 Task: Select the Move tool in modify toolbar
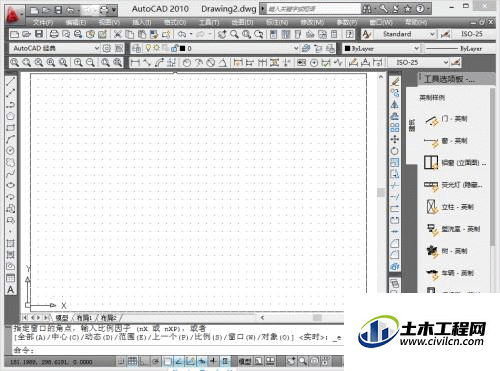[395, 139]
